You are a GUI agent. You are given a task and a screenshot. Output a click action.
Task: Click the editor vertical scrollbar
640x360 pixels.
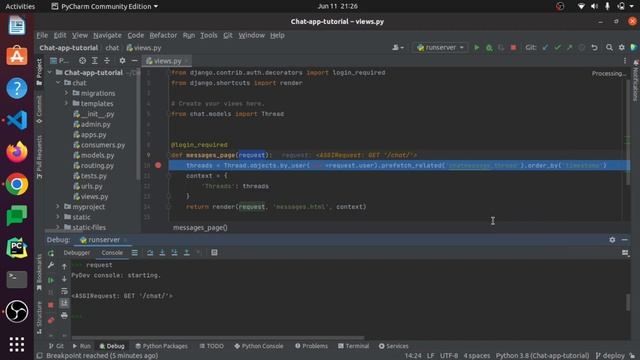[x=628, y=131]
